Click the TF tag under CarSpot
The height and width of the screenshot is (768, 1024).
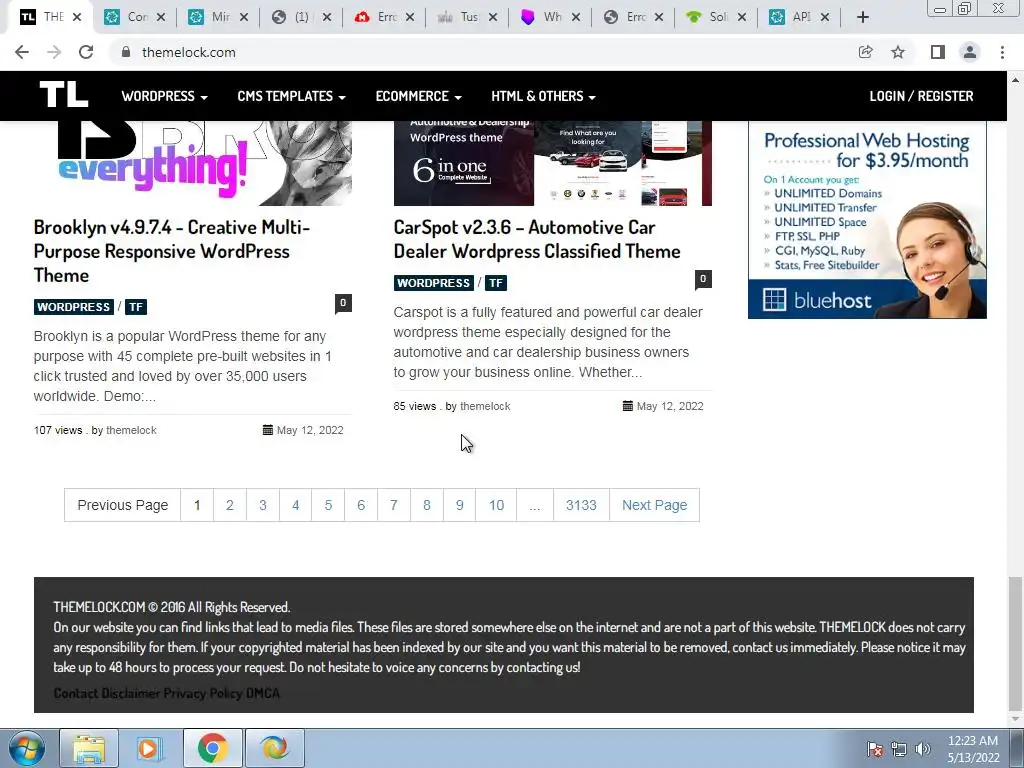click(x=496, y=283)
